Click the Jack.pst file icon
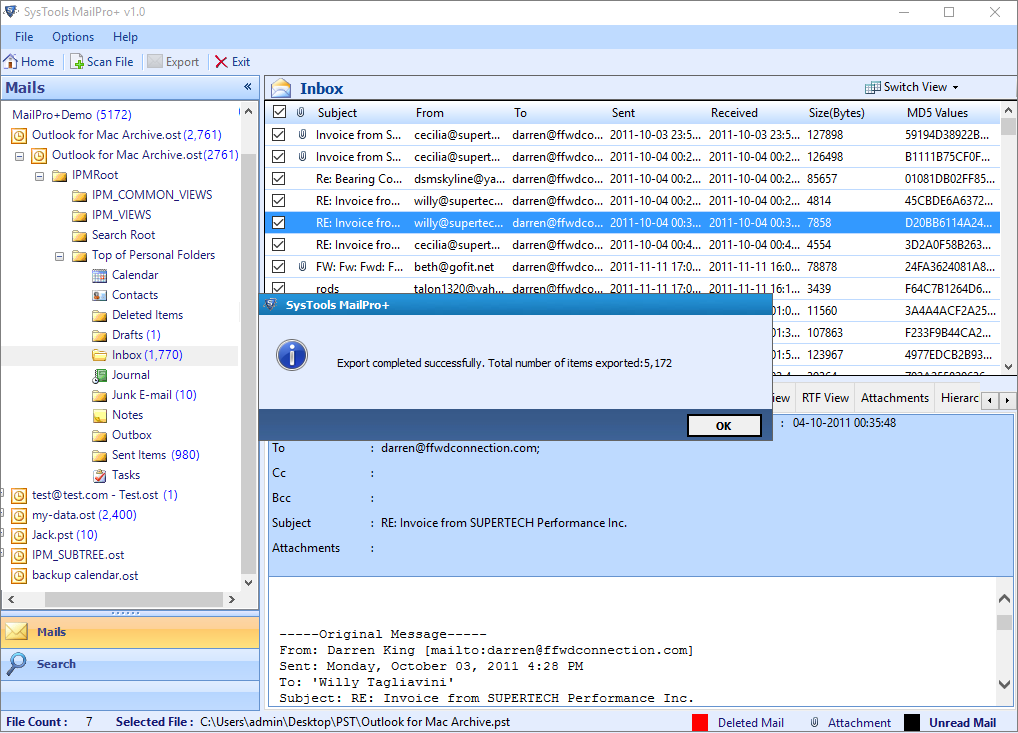 (19, 536)
